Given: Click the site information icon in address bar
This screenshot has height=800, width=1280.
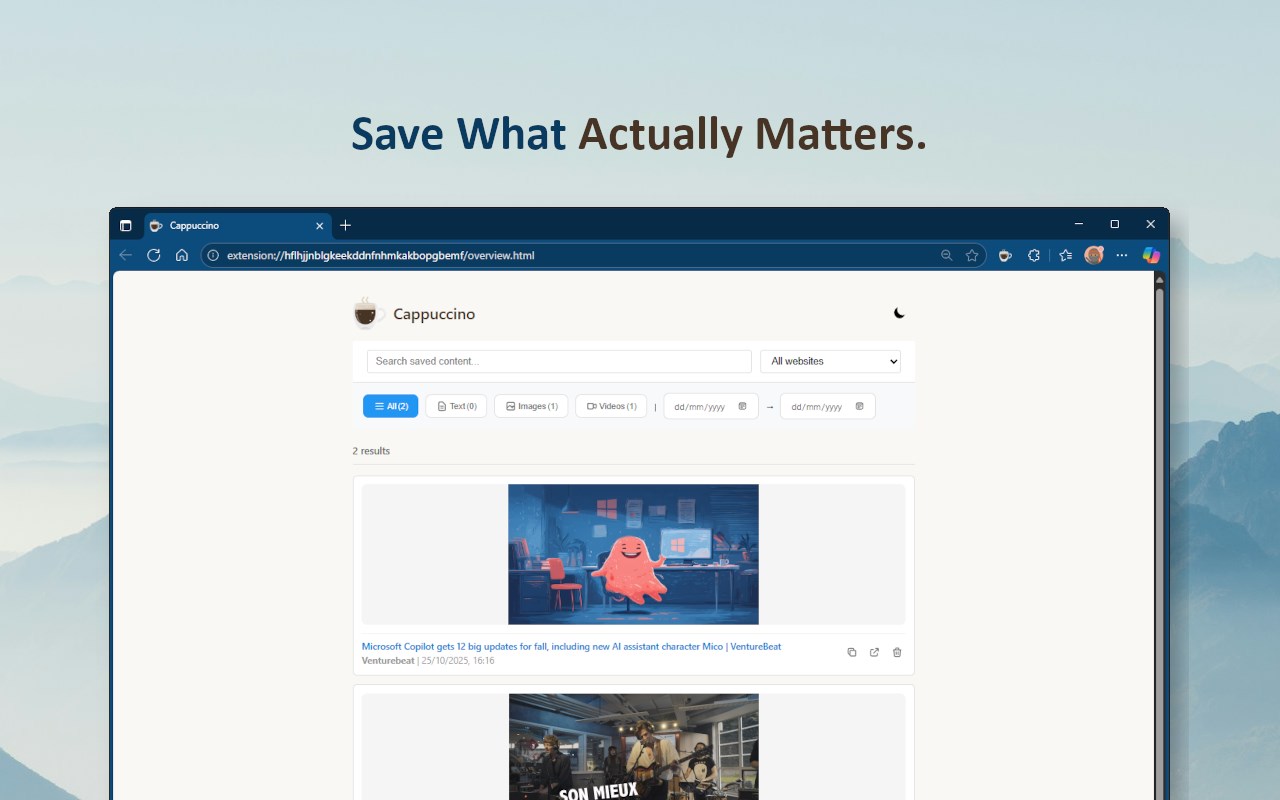Looking at the screenshot, I should (213, 255).
